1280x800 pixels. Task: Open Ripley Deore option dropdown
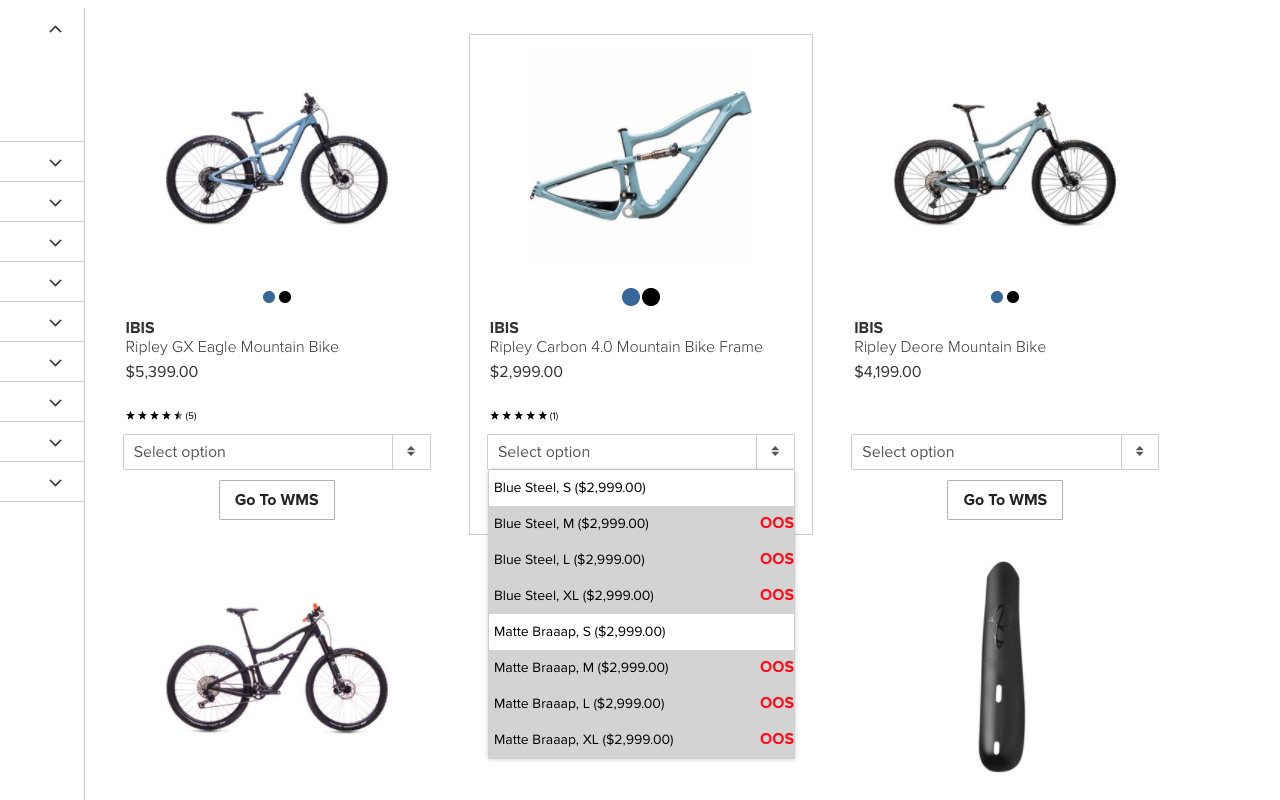tap(1005, 452)
